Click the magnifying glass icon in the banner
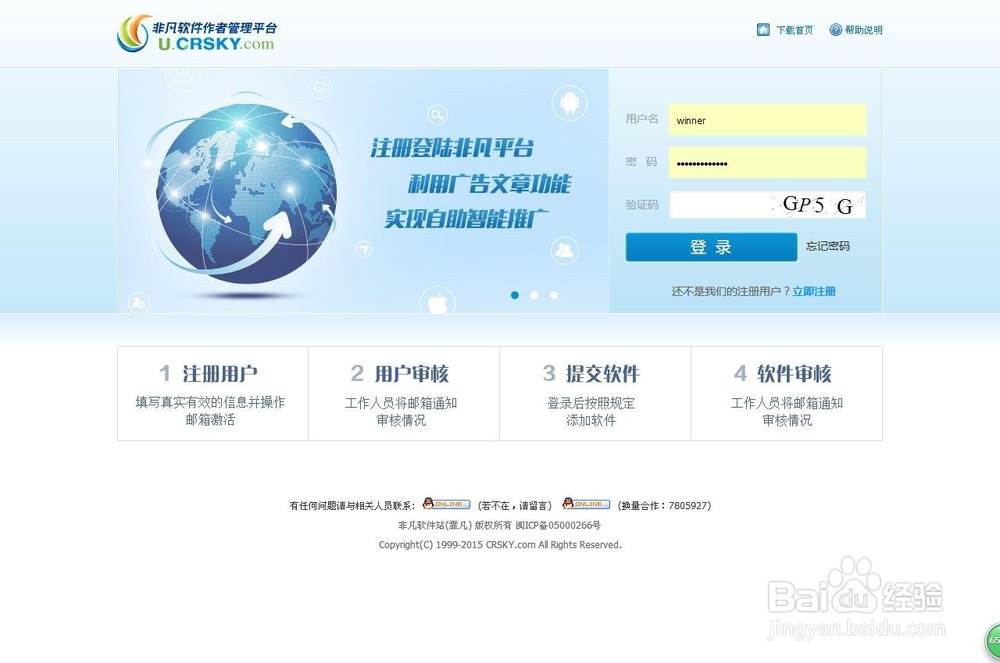The width and height of the screenshot is (1000, 663). point(436,114)
